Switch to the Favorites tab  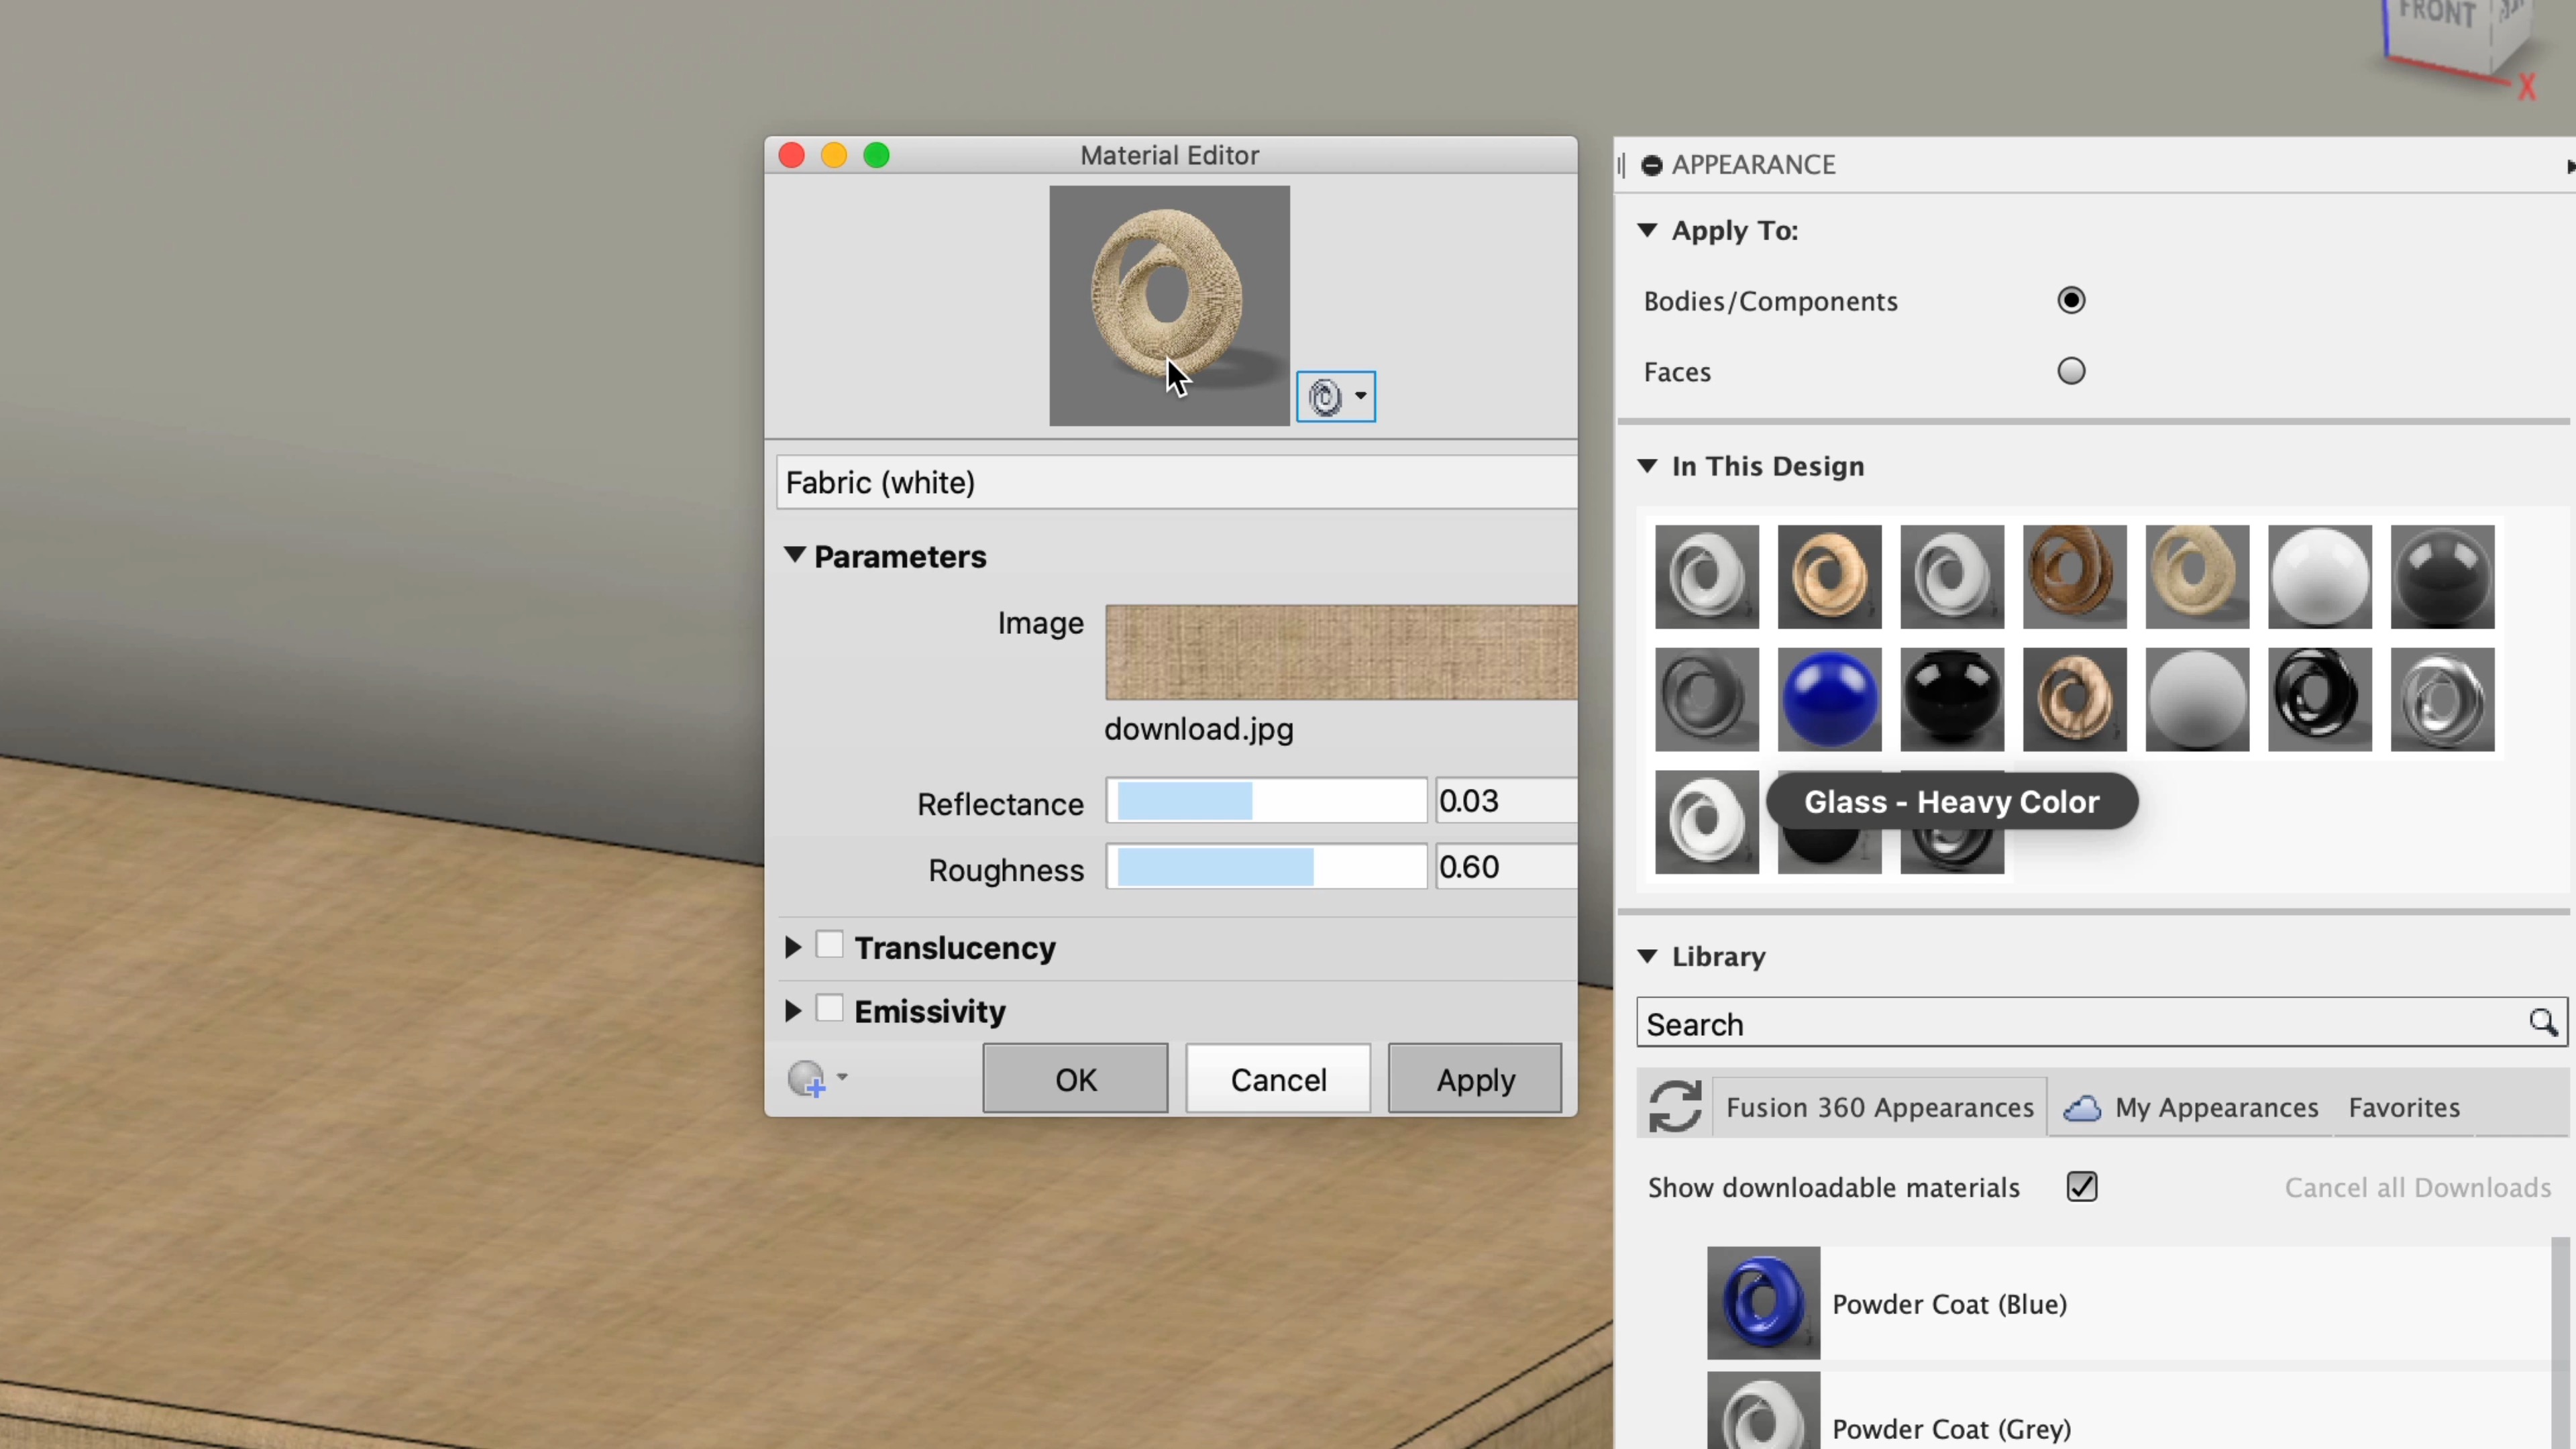[x=2404, y=1107]
